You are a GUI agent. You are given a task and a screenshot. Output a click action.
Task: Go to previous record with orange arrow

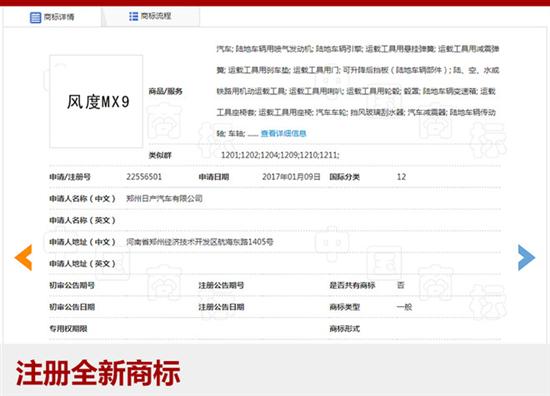coord(24,257)
